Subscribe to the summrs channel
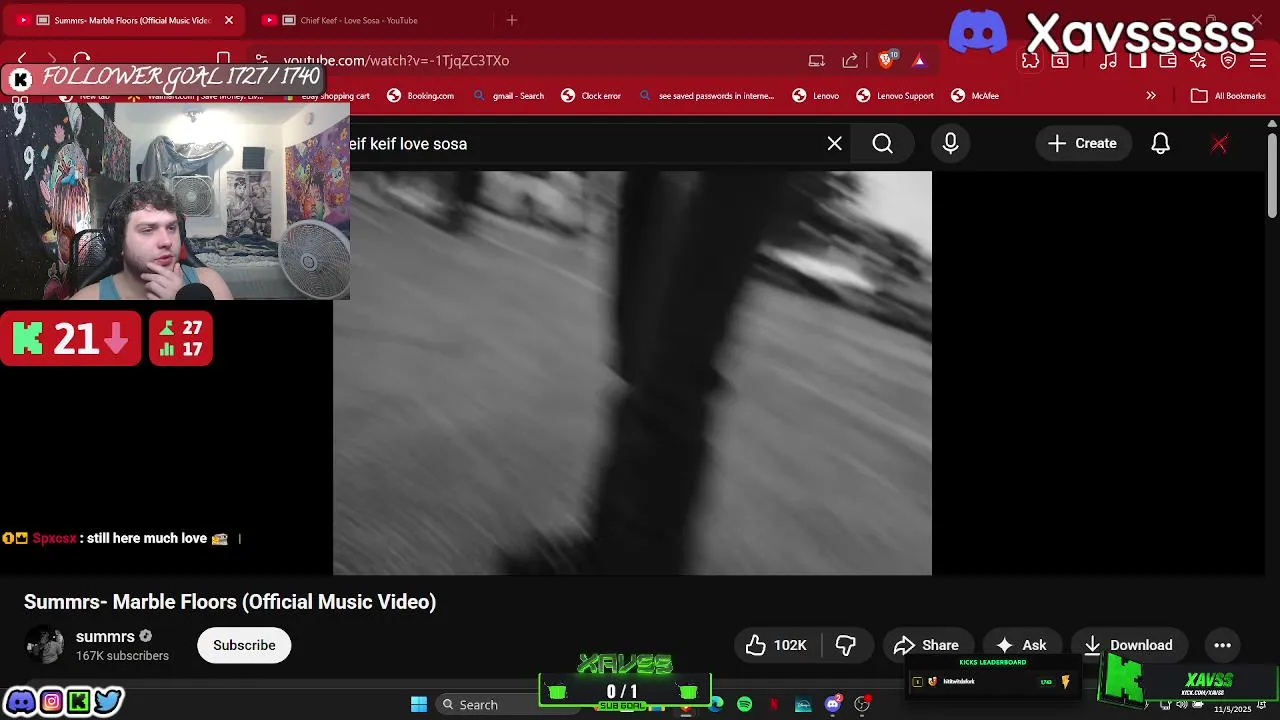Image resolution: width=1280 pixels, height=720 pixels. point(244,645)
